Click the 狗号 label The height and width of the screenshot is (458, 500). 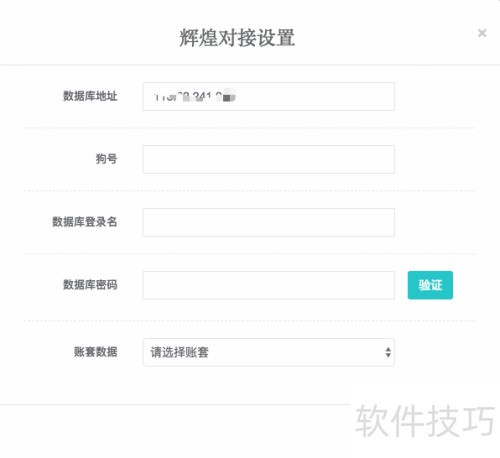107,159
